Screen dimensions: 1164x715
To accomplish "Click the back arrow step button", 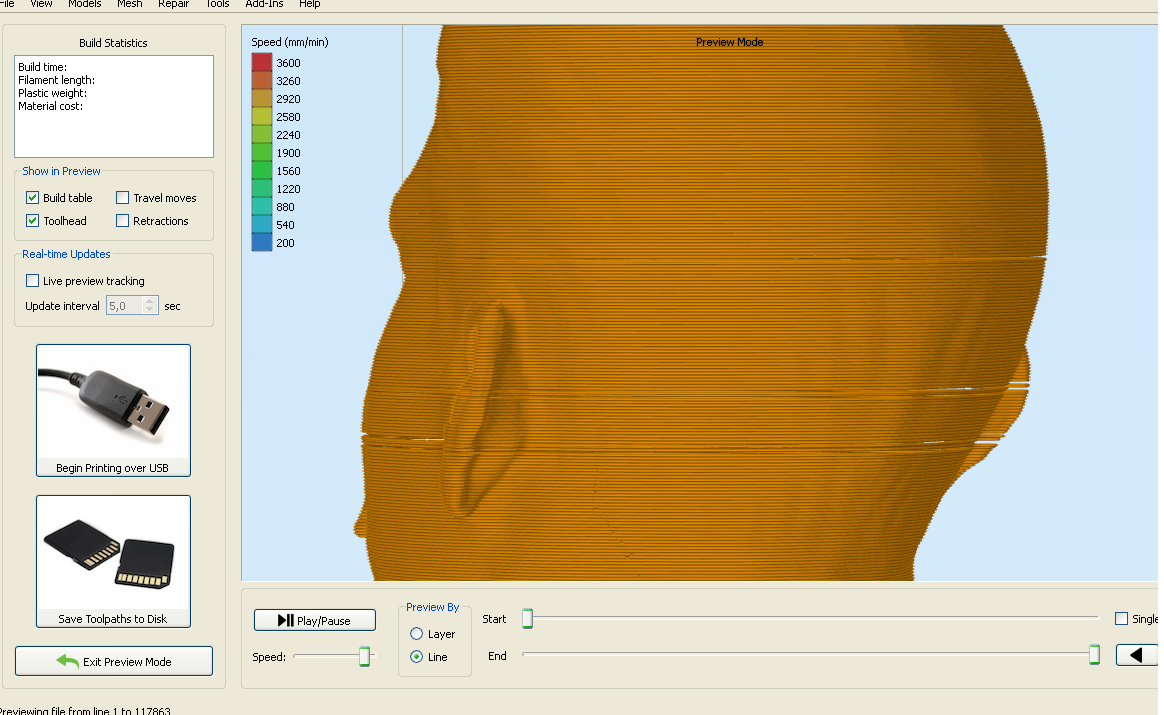I will [1136, 655].
